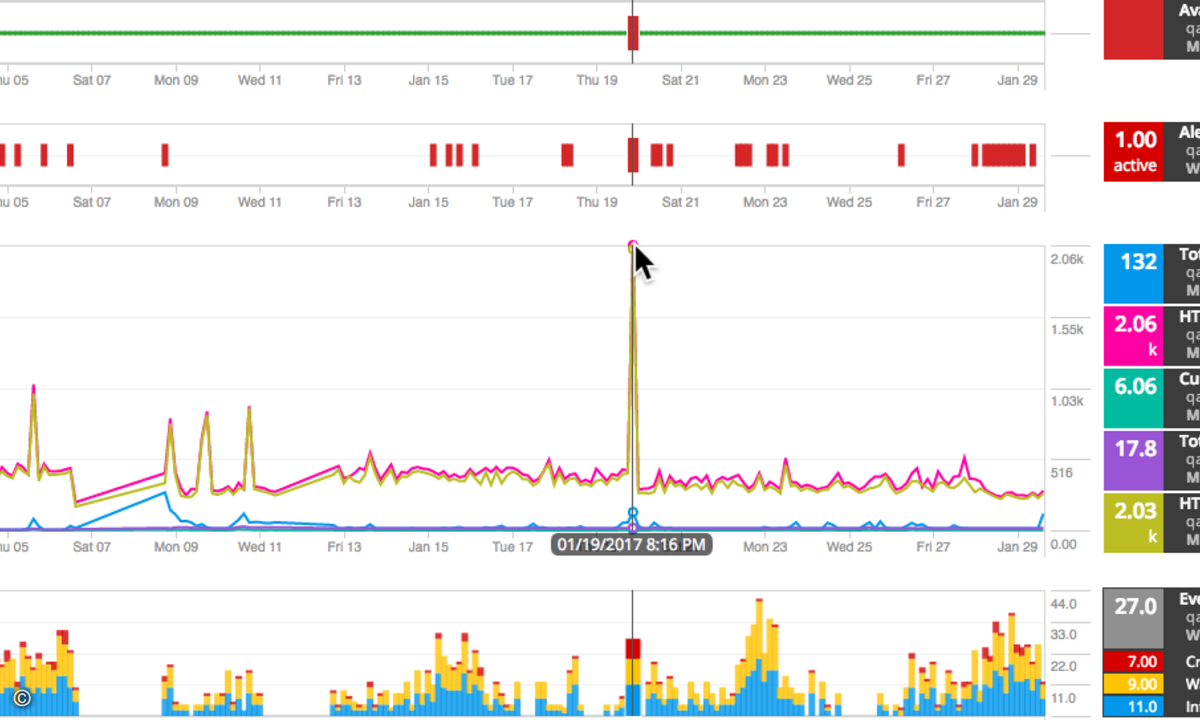Toggle the yellow 9.00 events legend entry
The width and height of the screenshot is (1200, 720).
(x=1133, y=684)
